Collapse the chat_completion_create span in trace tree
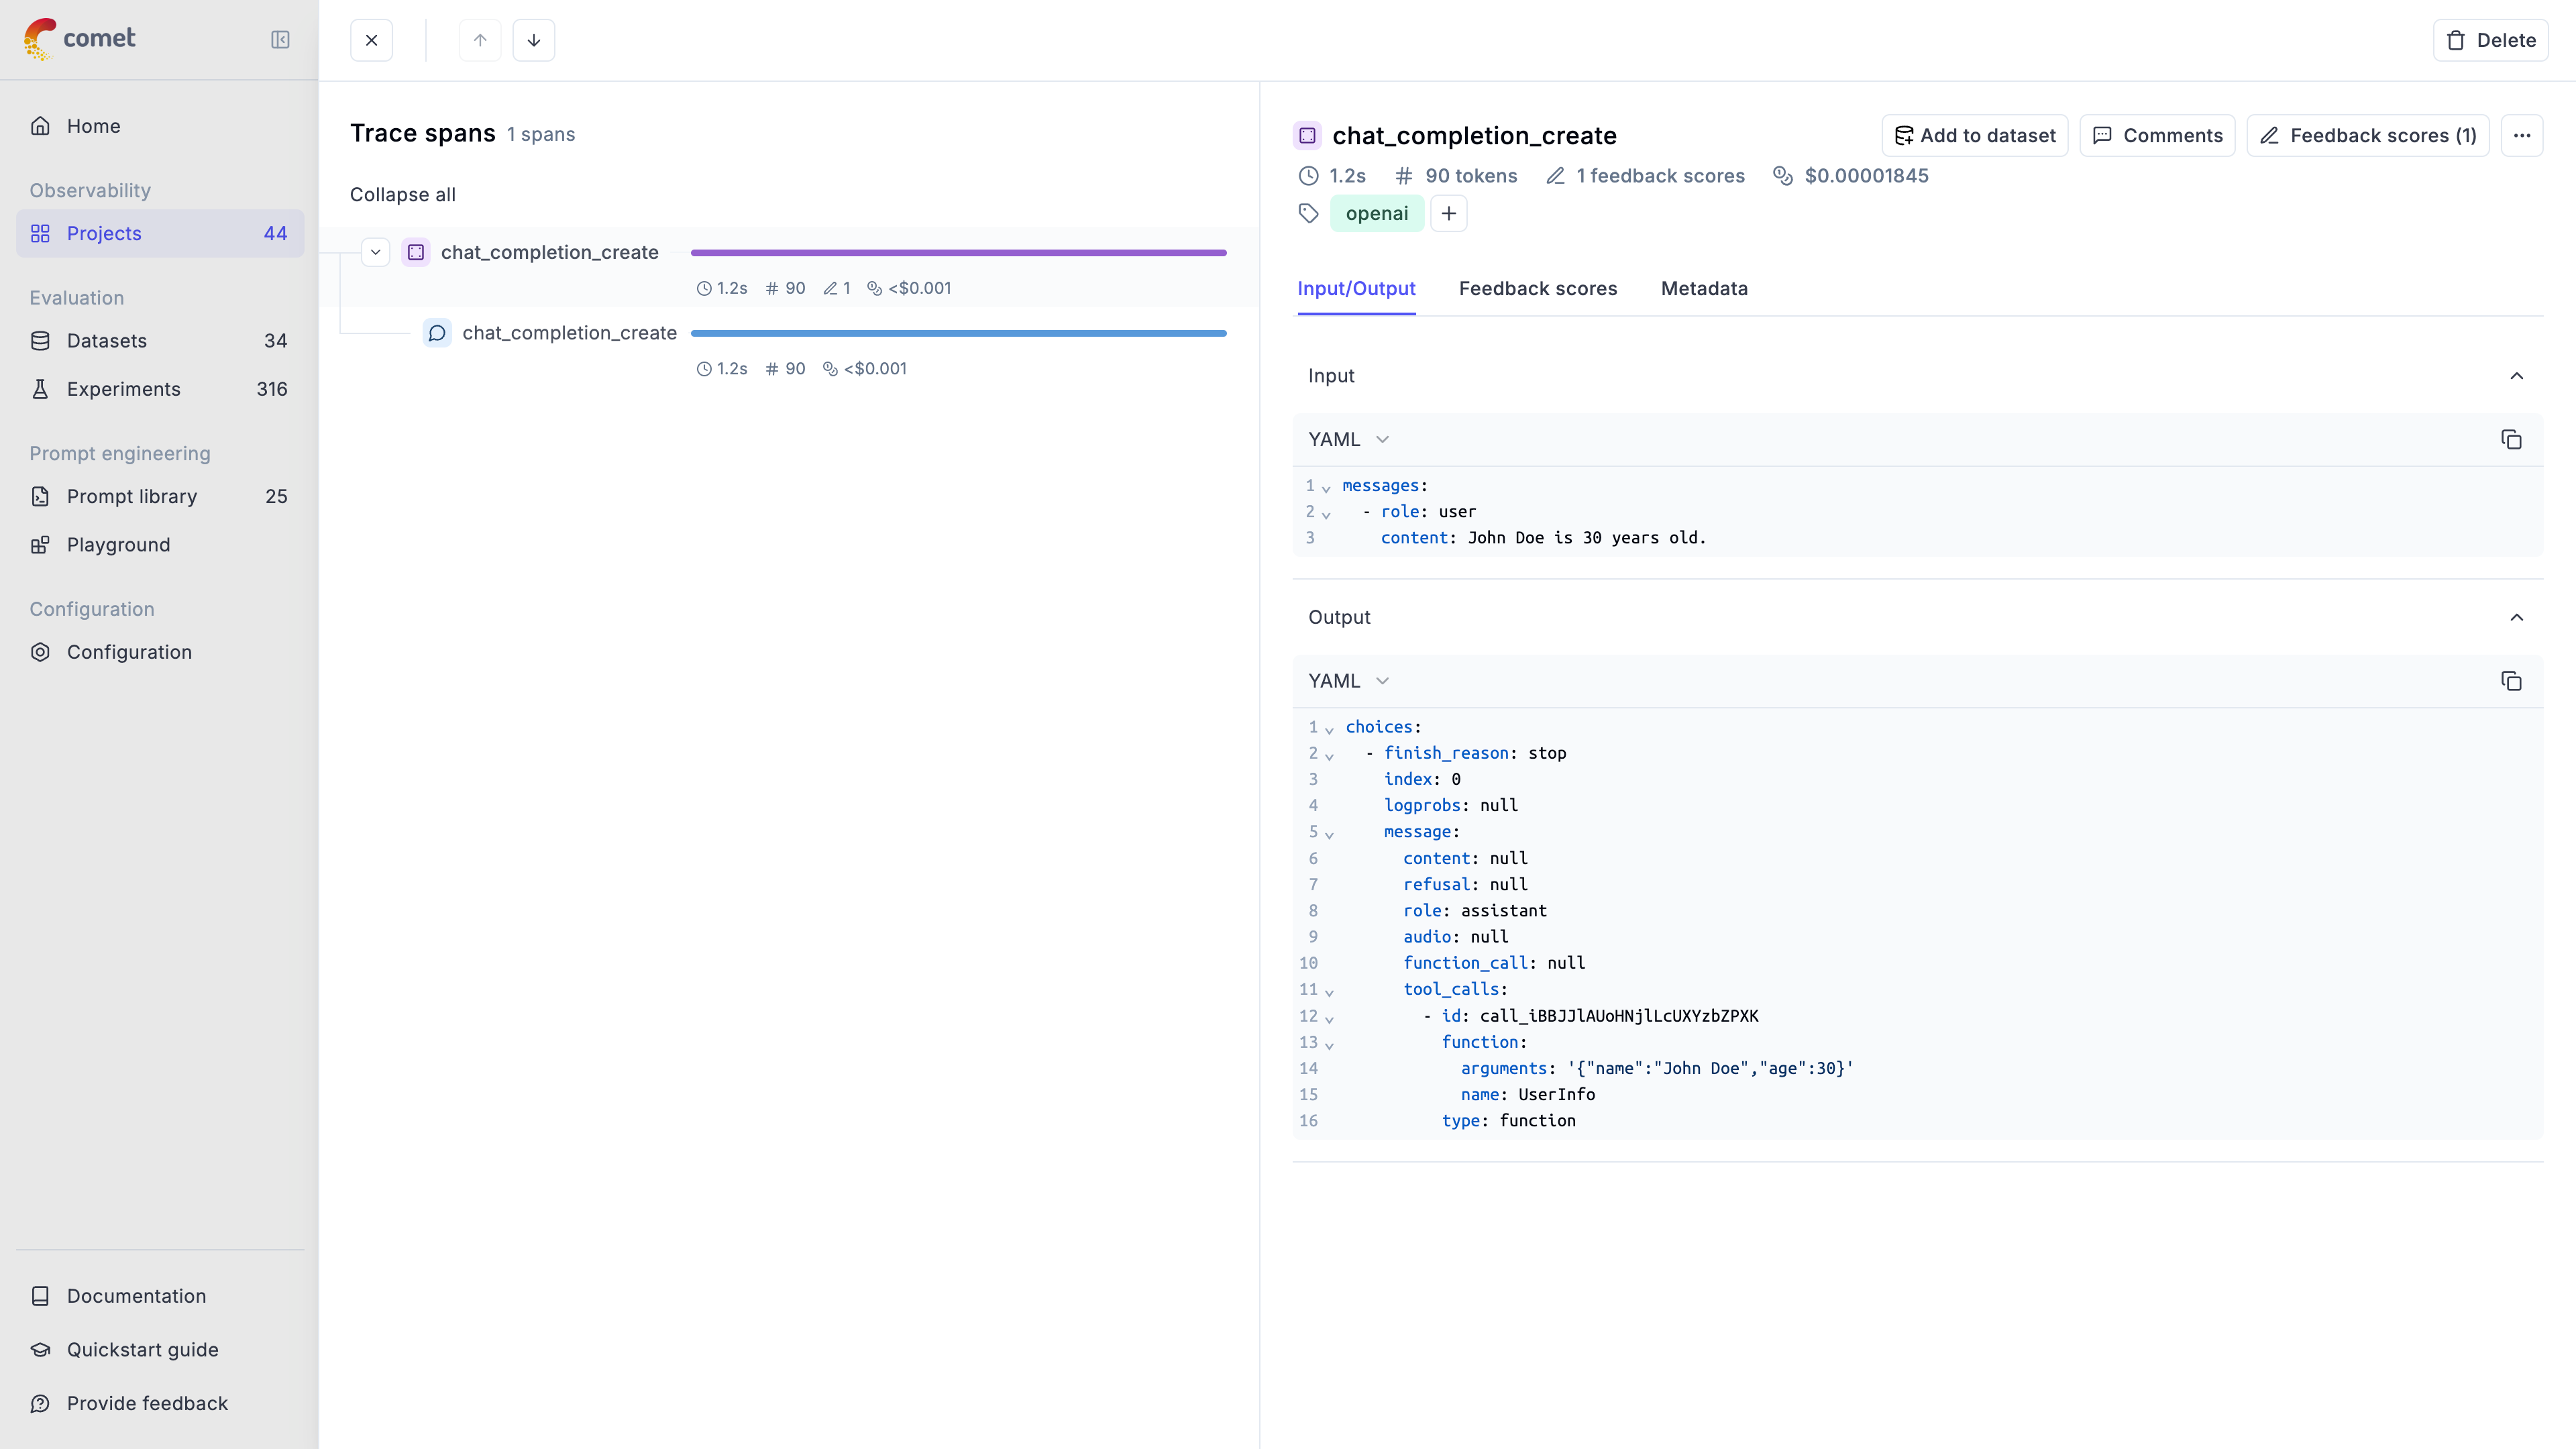The height and width of the screenshot is (1449, 2576). click(376, 252)
